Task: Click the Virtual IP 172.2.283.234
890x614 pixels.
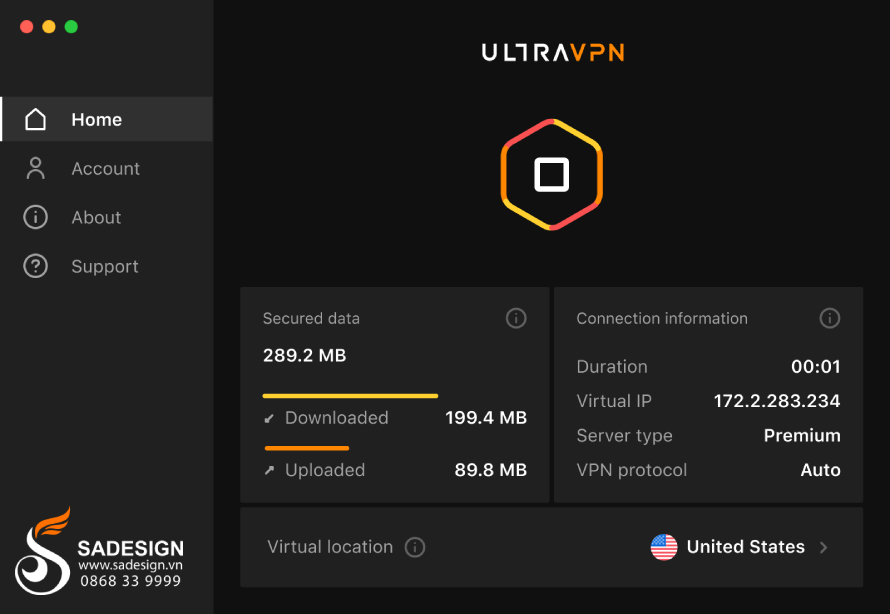Action: click(776, 401)
